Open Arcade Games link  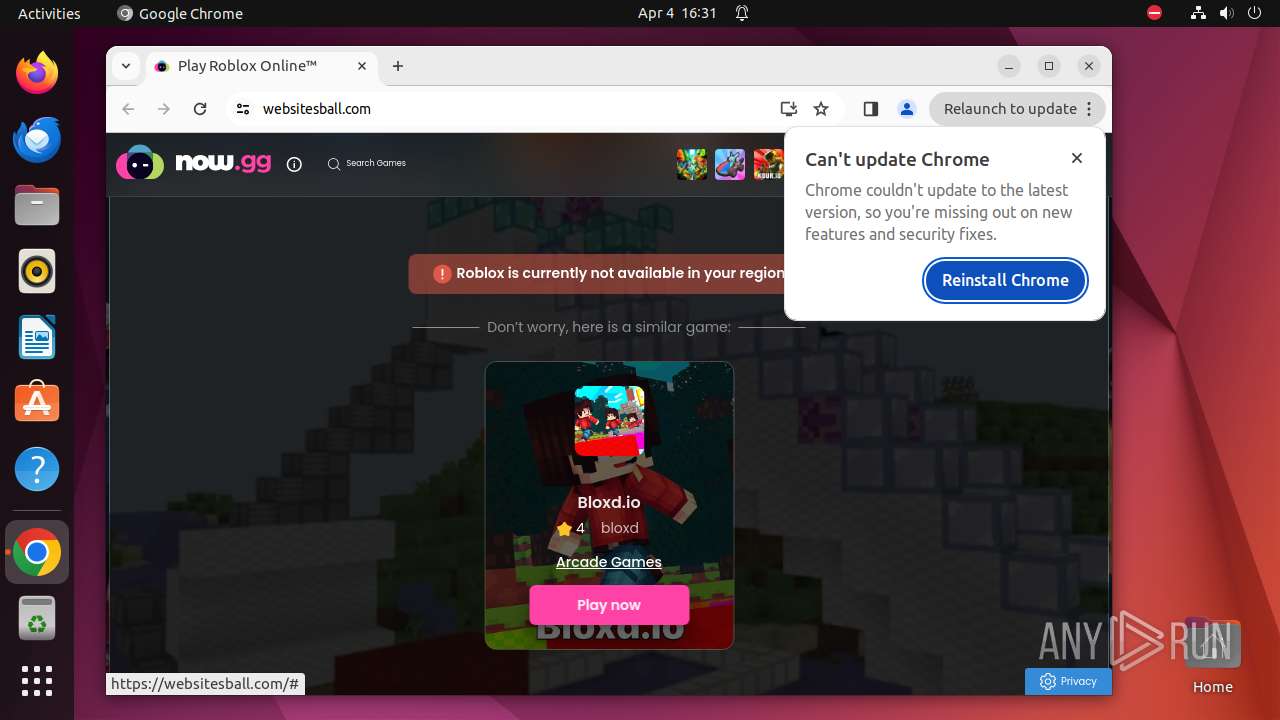pyautogui.click(x=609, y=562)
